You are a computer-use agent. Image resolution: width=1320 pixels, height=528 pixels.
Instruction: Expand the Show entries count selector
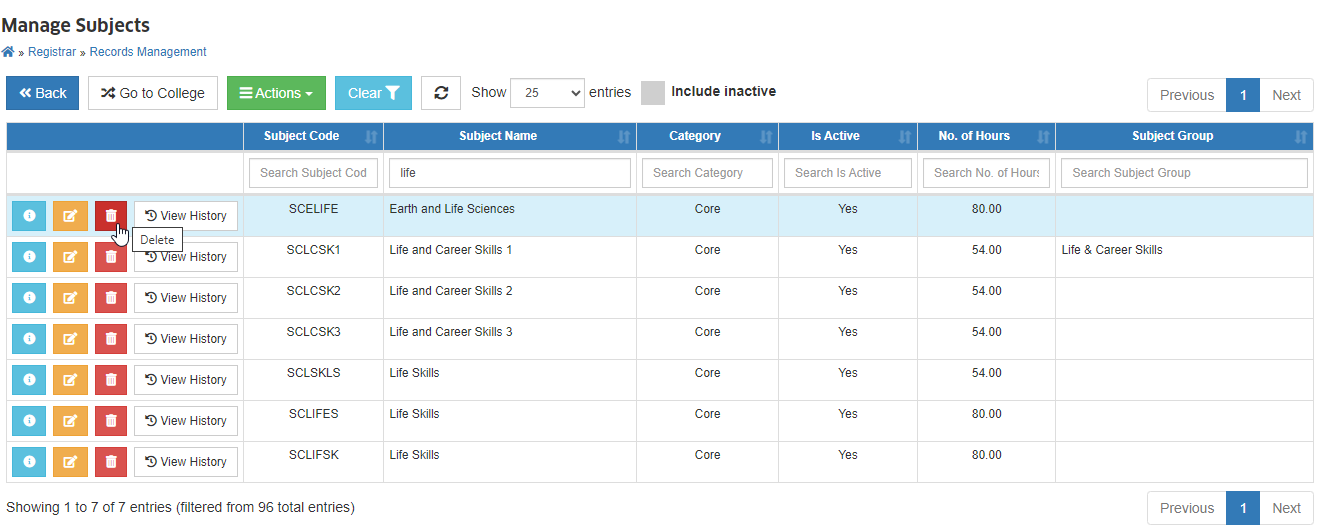547,93
